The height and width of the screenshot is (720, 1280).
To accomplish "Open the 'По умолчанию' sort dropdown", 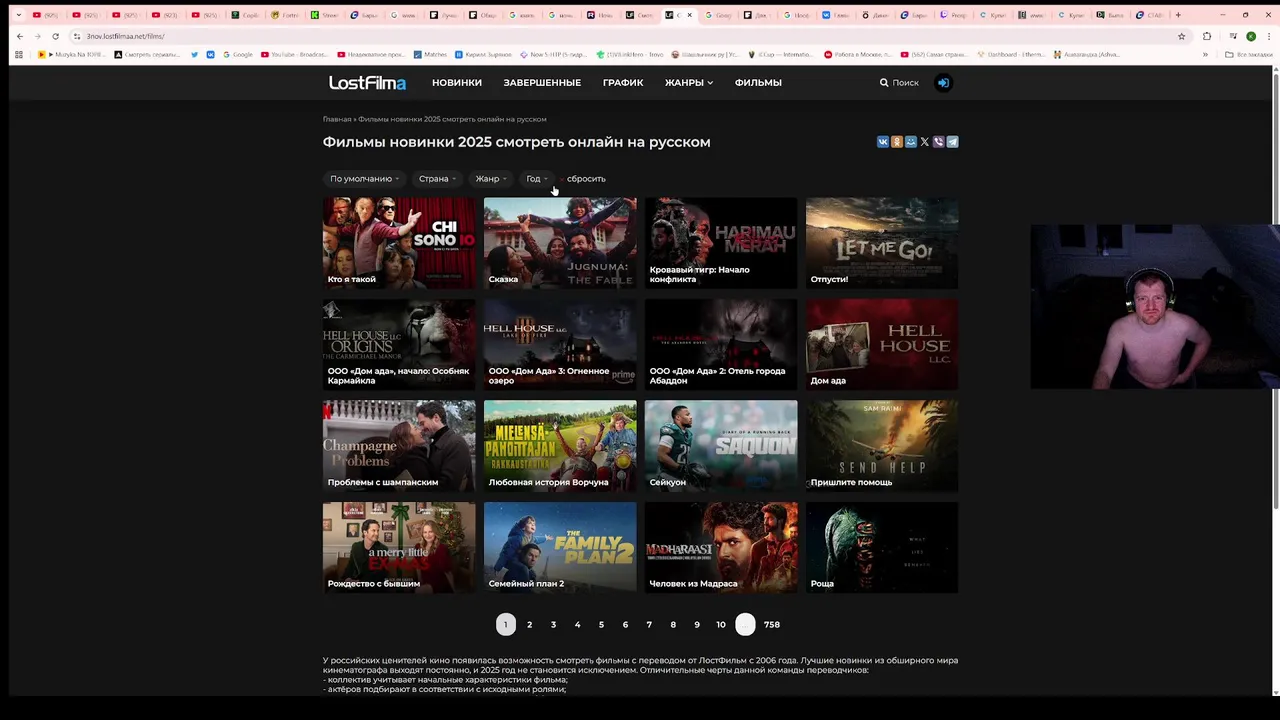I will click(364, 179).
